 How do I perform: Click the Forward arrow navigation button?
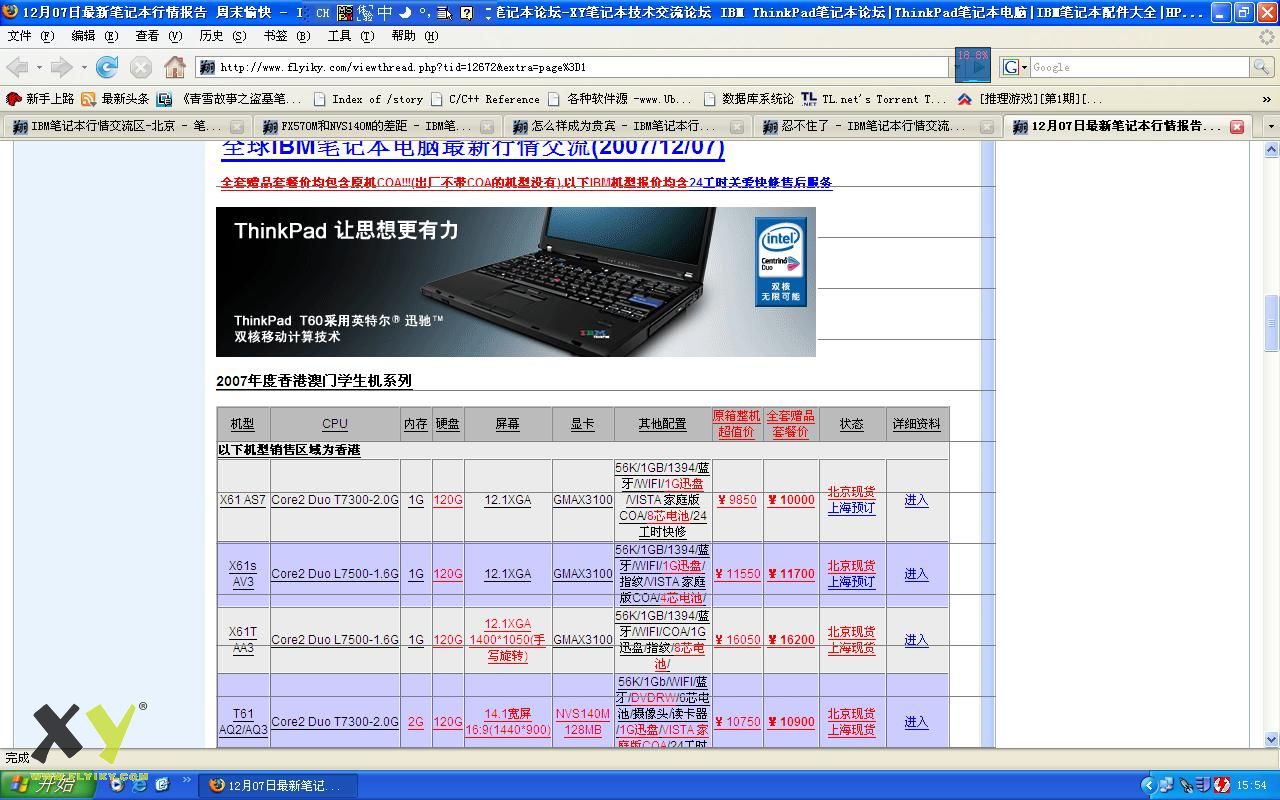tap(61, 67)
